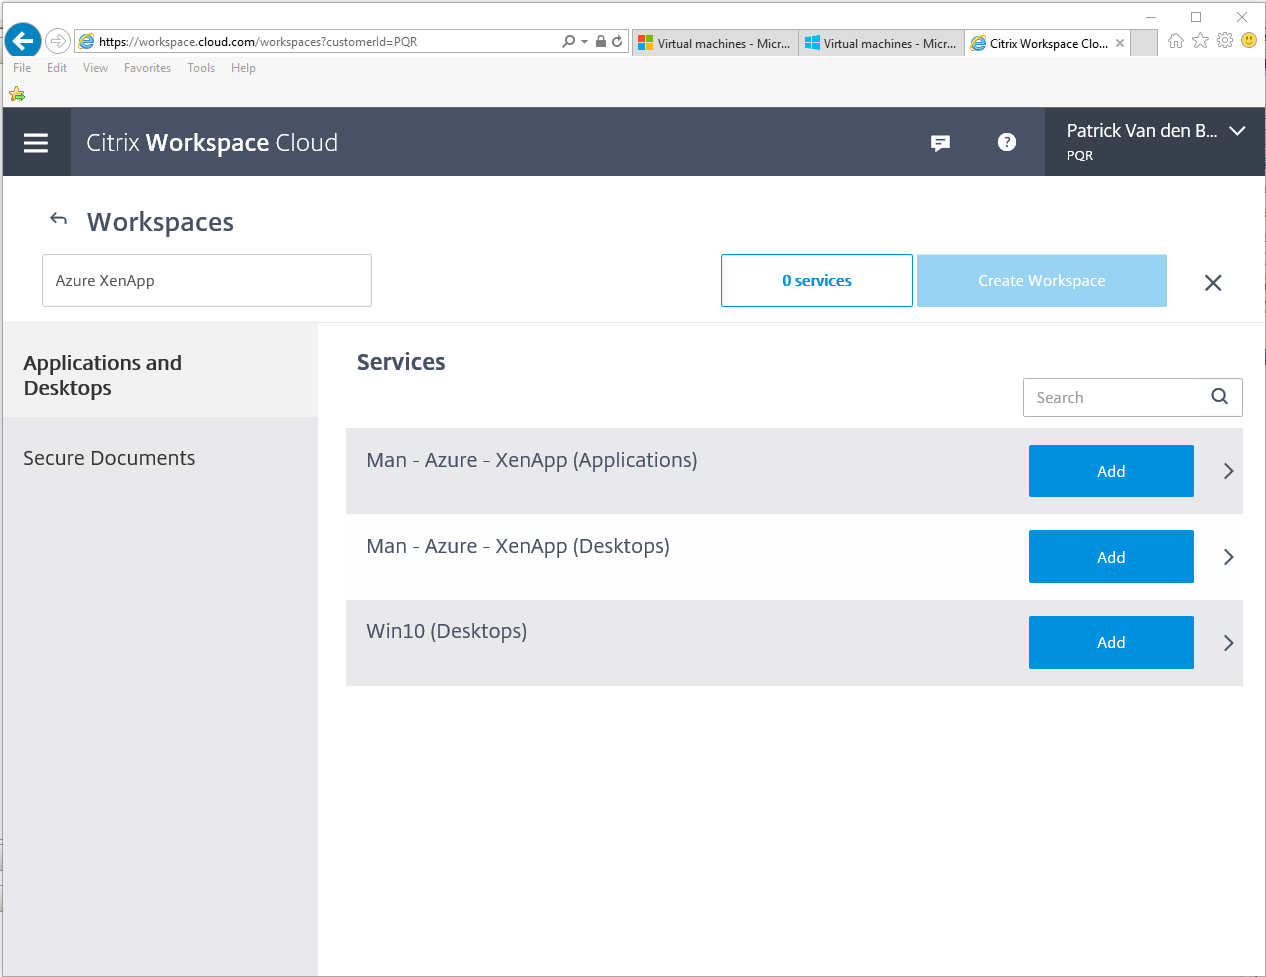Click the help question mark icon
This screenshot has width=1266, height=977.
(1007, 142)
